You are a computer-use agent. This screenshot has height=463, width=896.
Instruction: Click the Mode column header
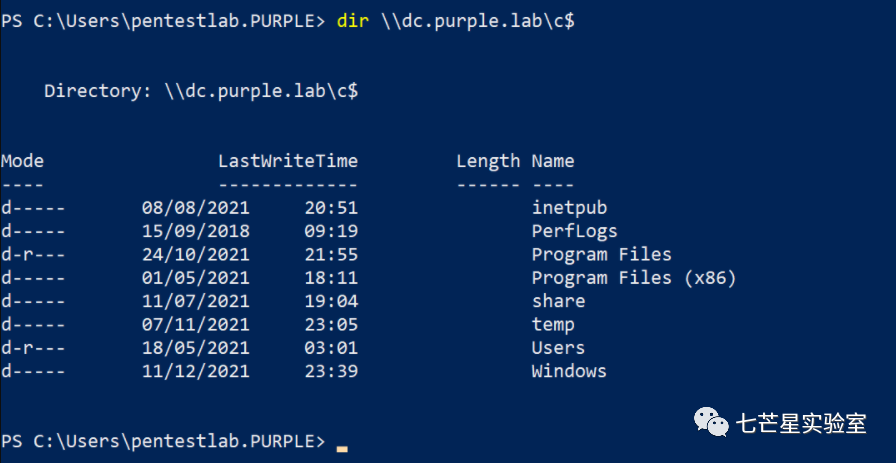[x=22, y=161]
